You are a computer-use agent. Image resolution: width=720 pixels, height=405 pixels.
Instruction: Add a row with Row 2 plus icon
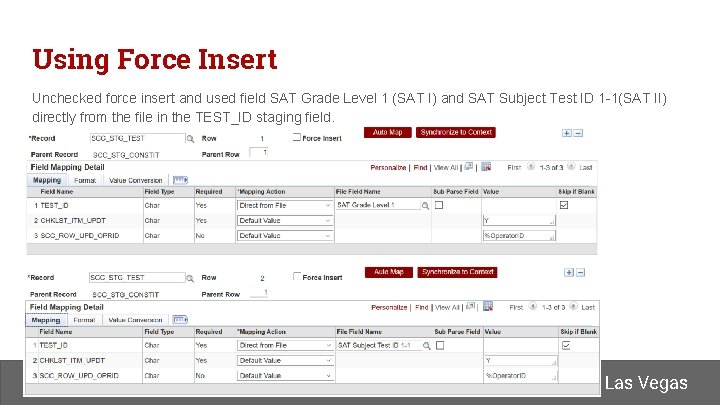tap(568, 273)
